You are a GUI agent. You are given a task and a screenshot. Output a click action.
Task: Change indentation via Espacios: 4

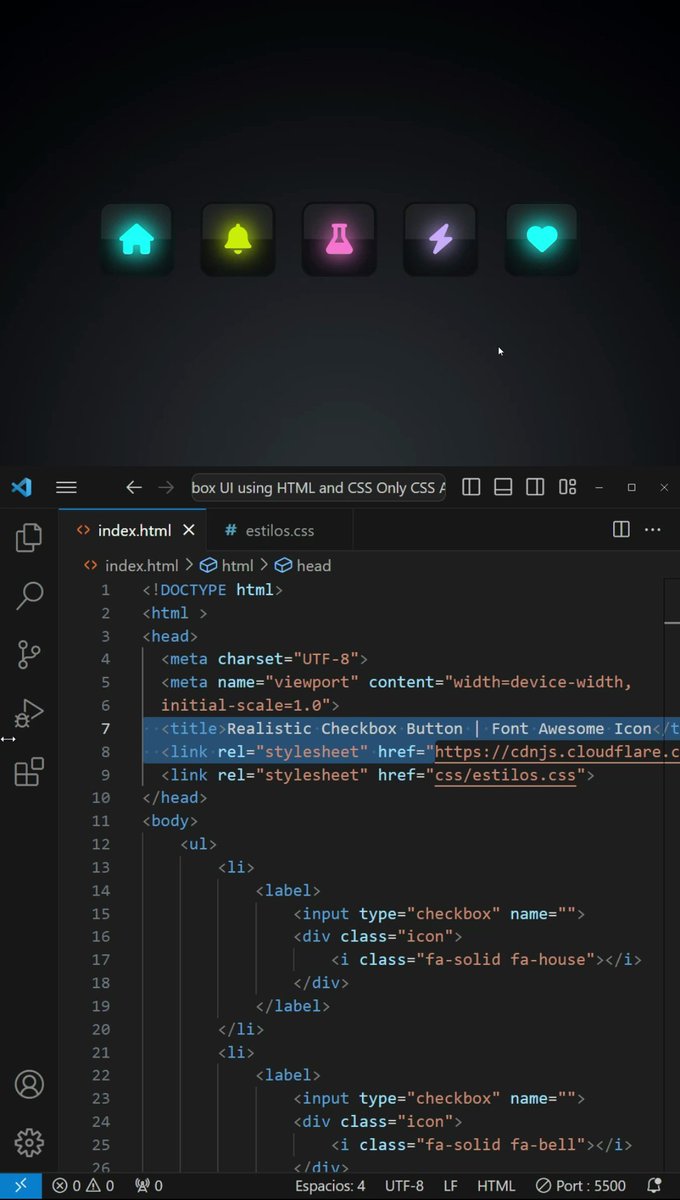coord(330,1186)
